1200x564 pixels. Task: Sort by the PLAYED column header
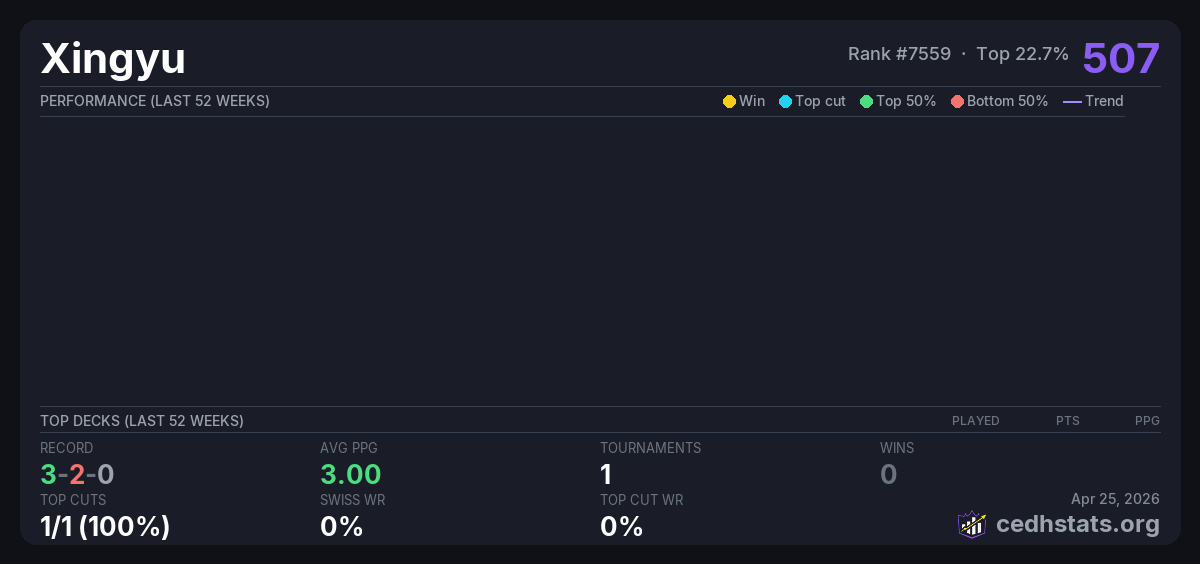975,421
